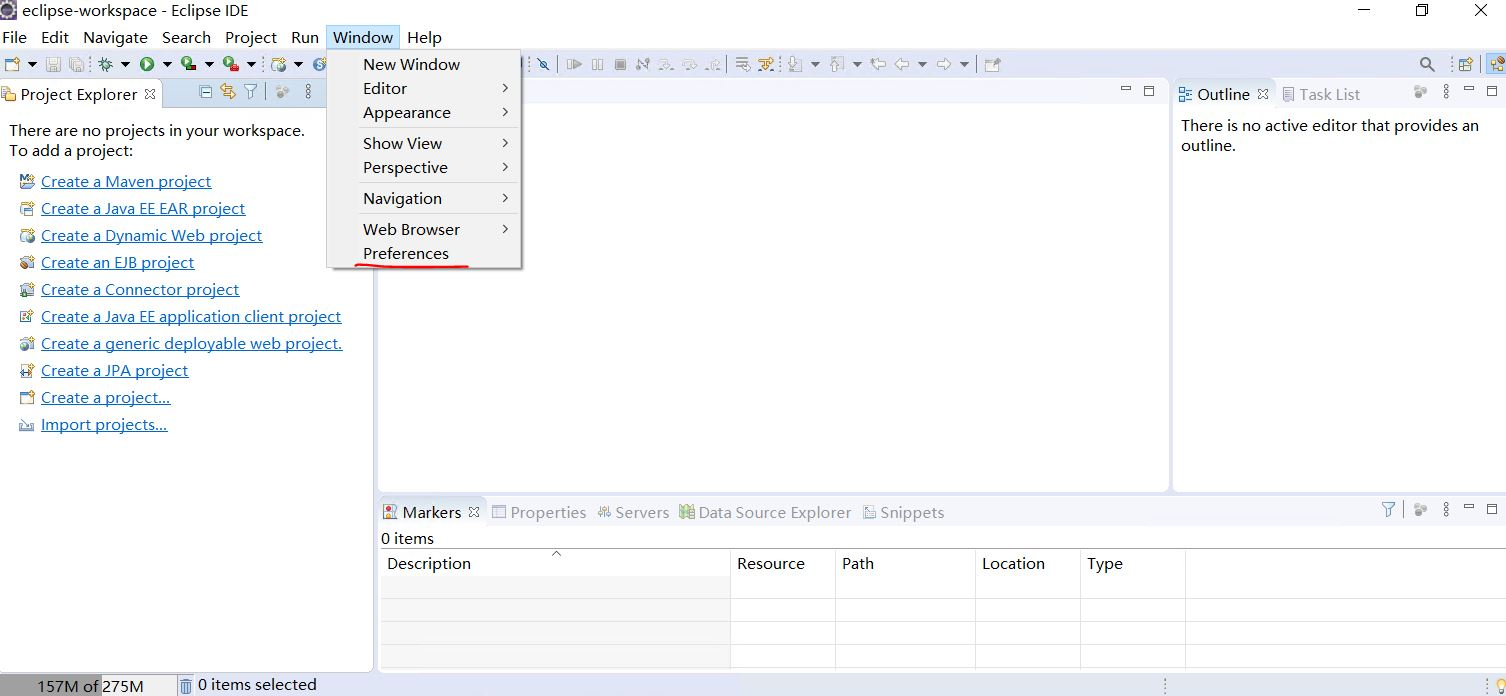Click the green Run button icon

[x=147, y=64]
